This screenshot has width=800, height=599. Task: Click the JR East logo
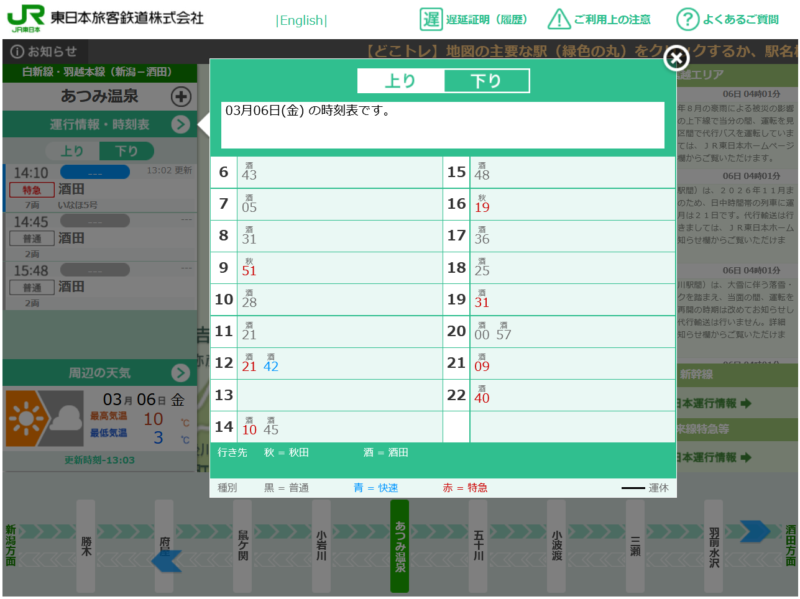(26, 19)
